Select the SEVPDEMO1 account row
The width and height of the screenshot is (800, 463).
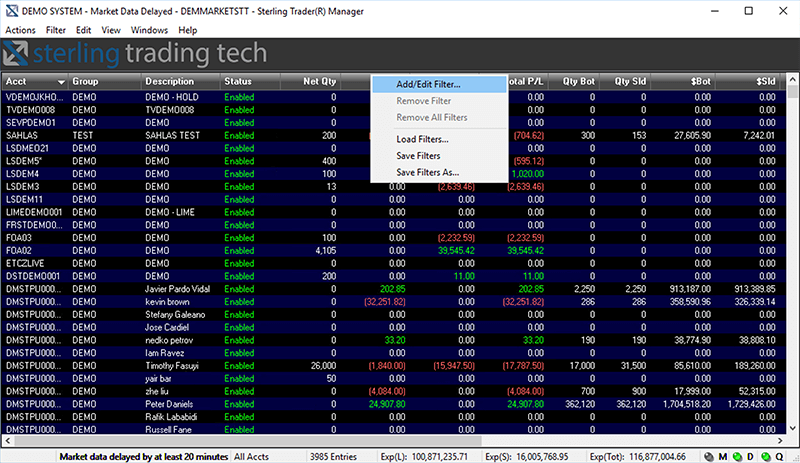(x=393, y=123)
